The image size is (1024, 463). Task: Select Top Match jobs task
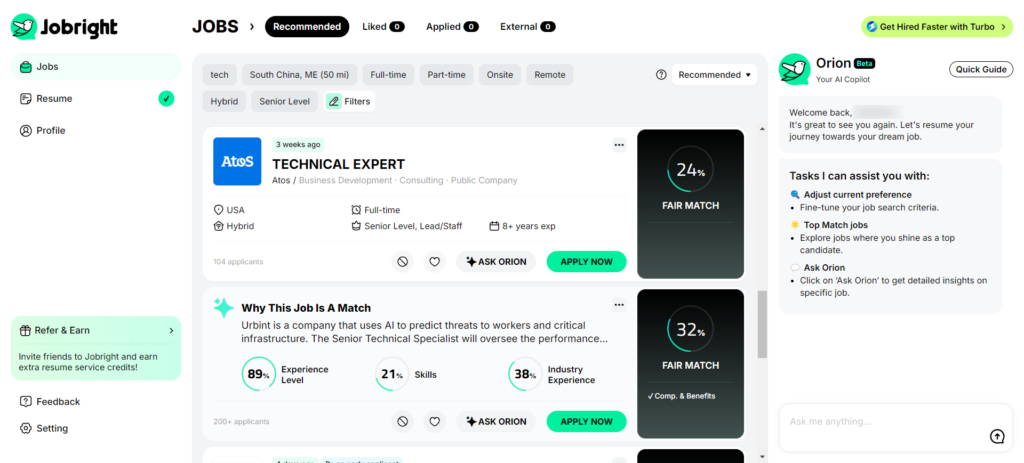point(836,225)
